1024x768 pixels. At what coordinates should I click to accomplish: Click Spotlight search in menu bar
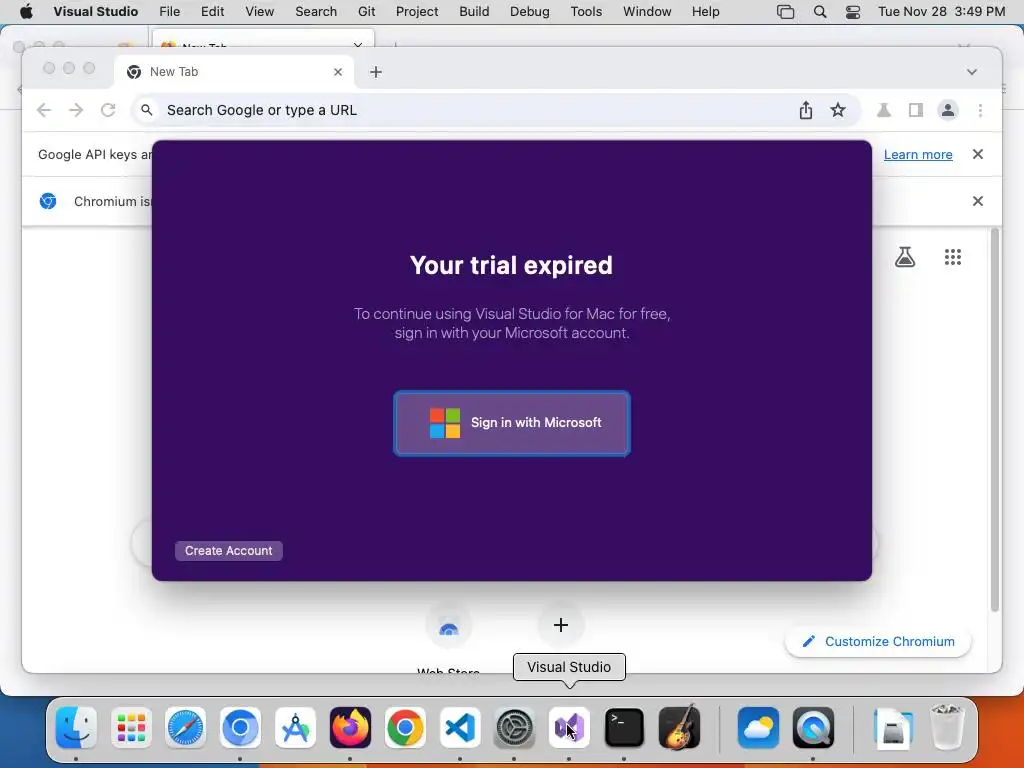click(820, 12)
